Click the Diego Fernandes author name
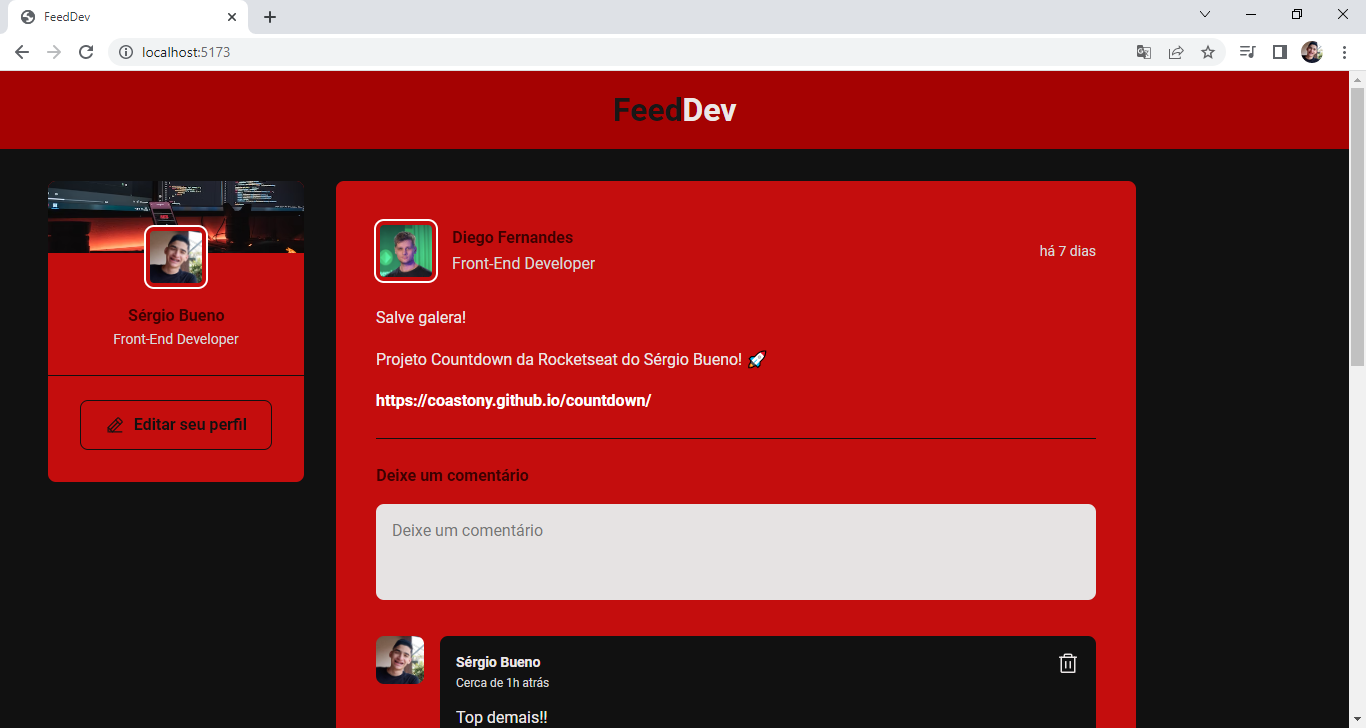 (x=513, y=237)
